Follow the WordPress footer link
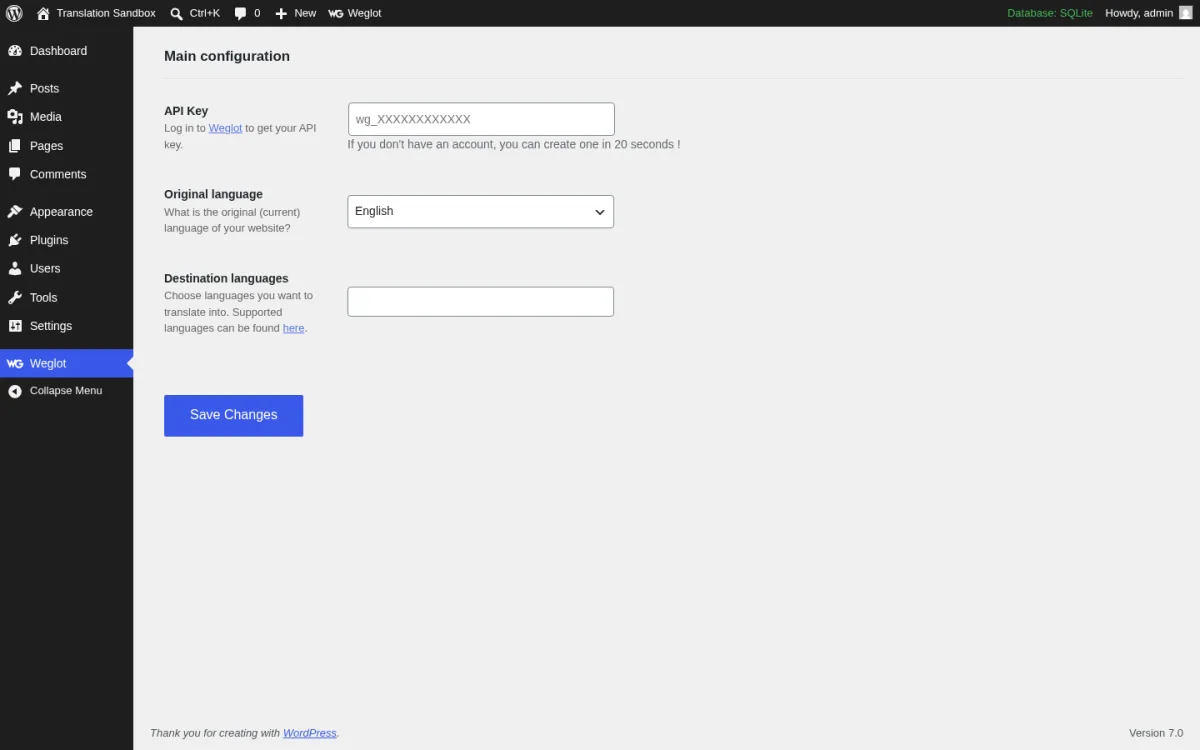 tap(310, 733)
